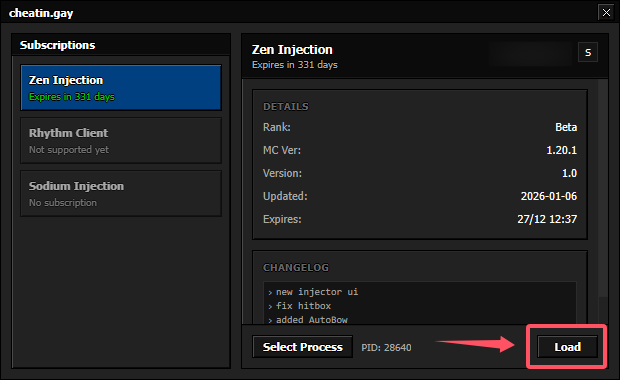The height and width of the screenshot is (380, 620).
Task: Click the Load button
Action: pos(567,347)
